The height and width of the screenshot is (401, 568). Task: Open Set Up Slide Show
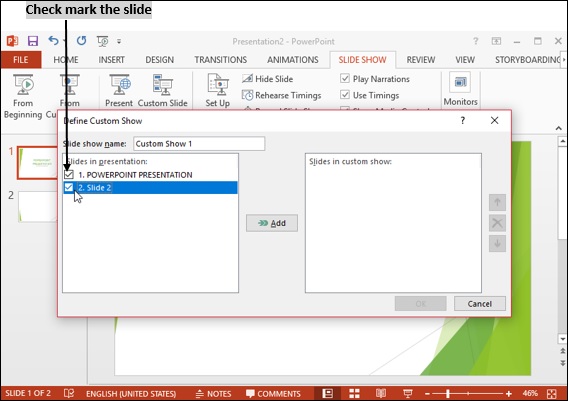point(217,91)
